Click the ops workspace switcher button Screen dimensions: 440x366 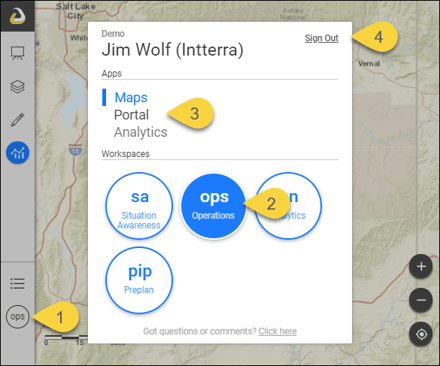pos(18,317)
